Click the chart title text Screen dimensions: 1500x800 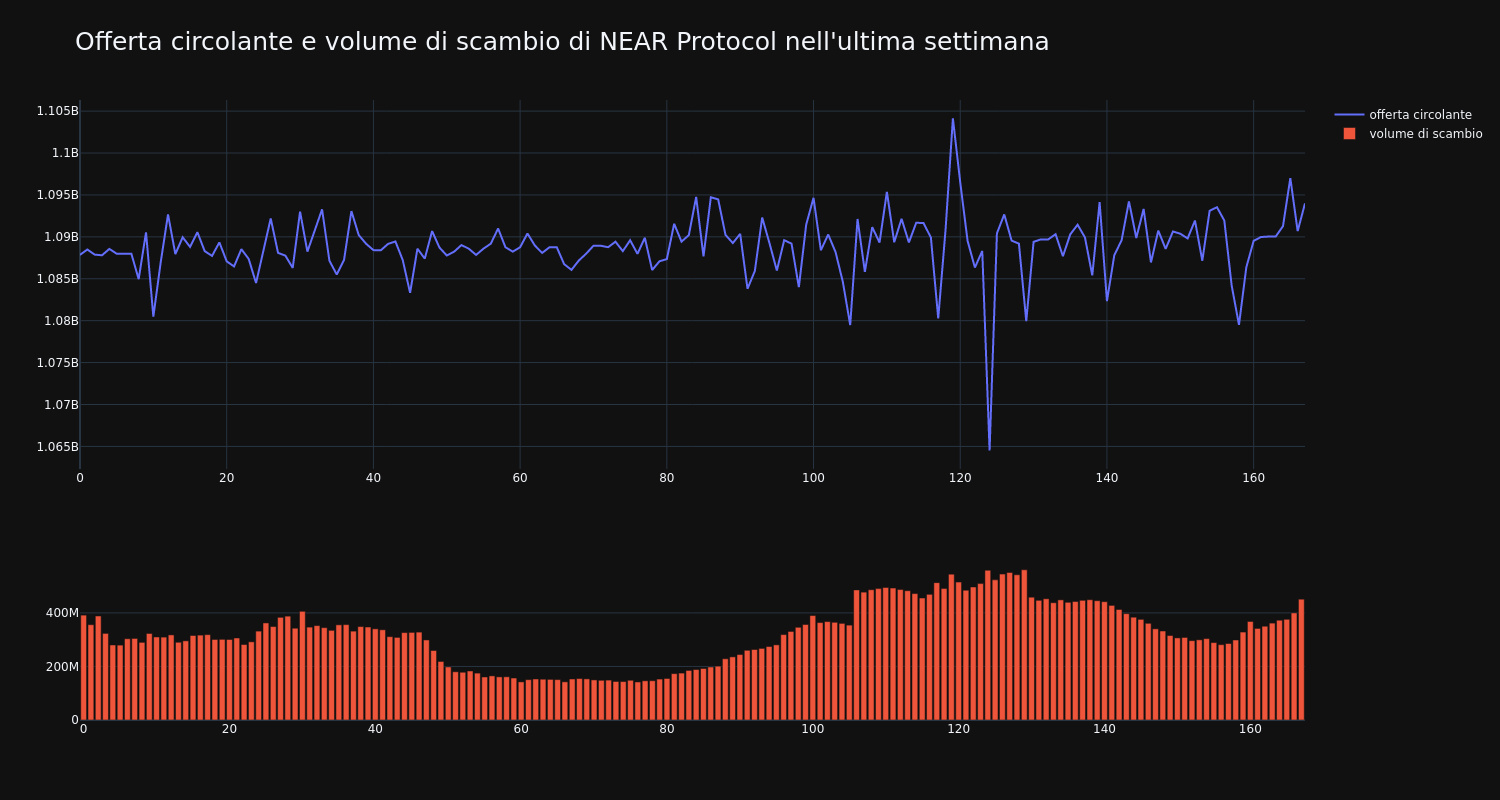pyautogui.click(x=562, y=42)
